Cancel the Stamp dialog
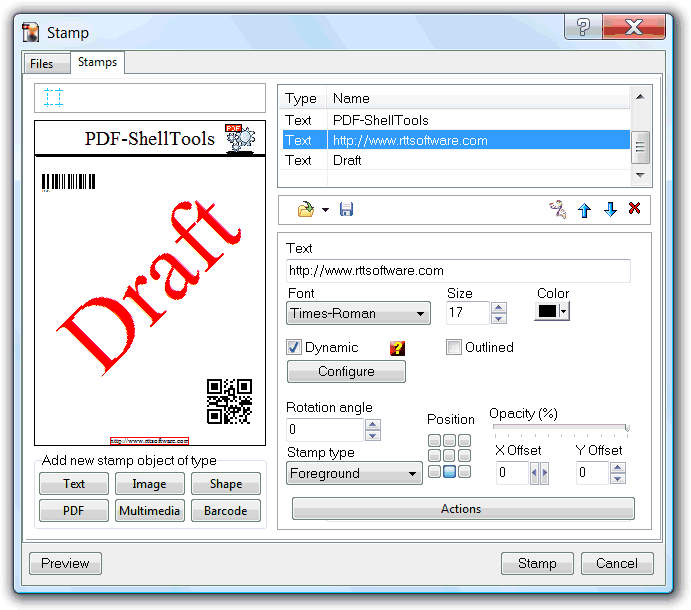 617,564
